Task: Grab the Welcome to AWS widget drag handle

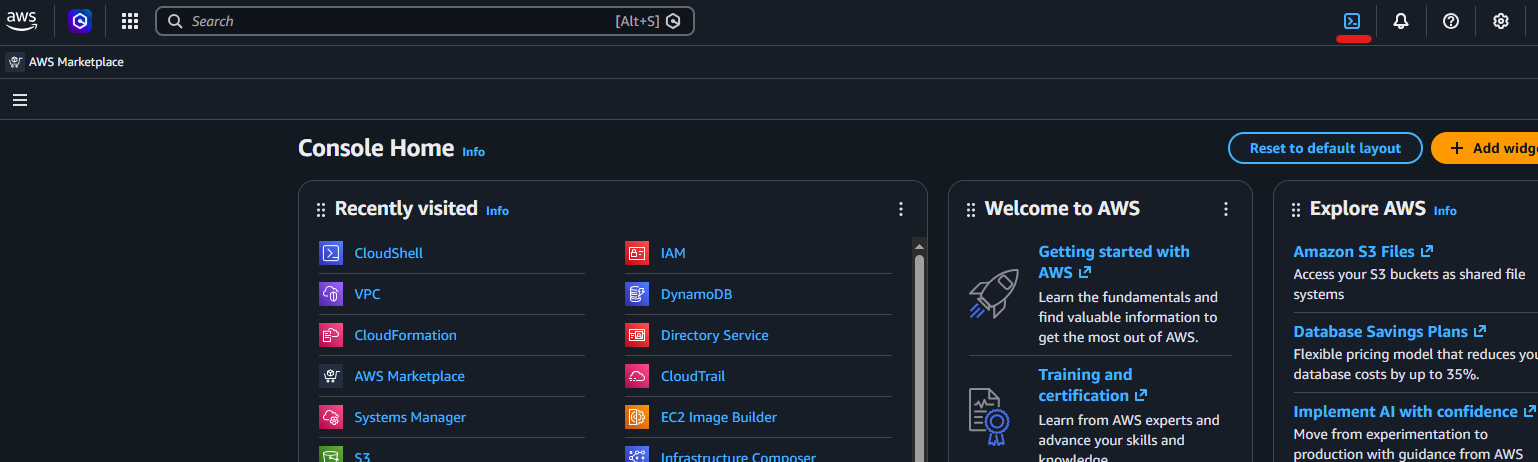Action: [x=971, y=210]
